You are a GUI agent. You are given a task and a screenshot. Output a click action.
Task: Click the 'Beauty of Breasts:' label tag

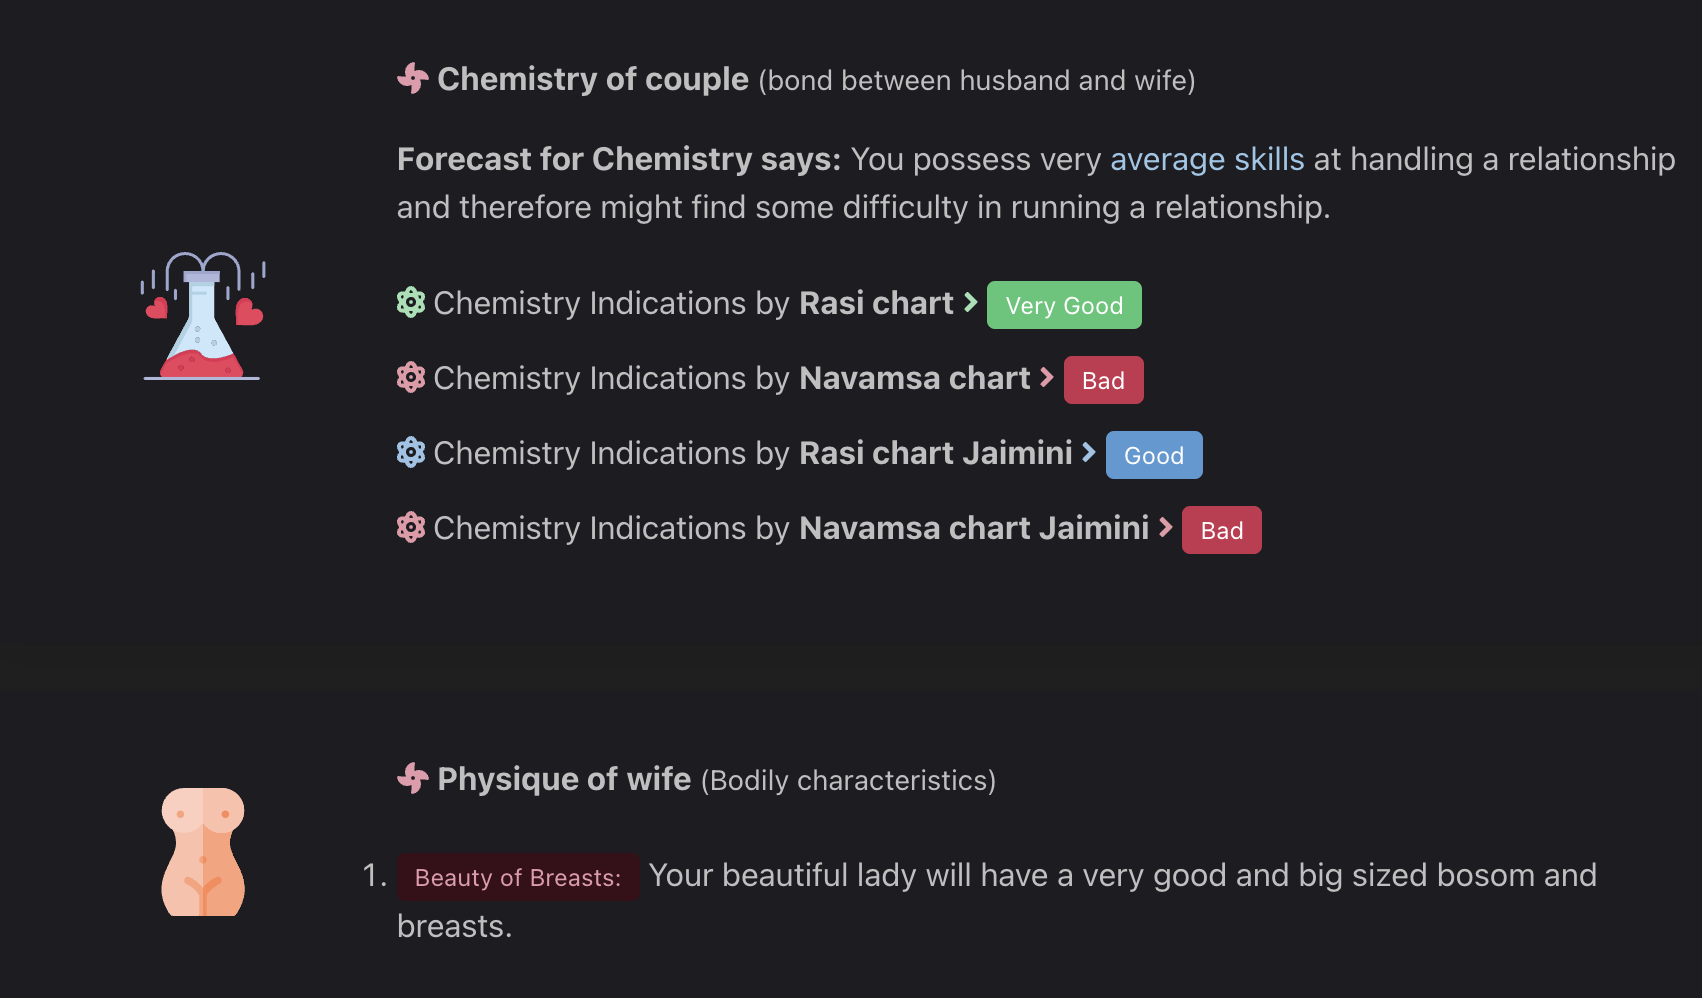tap(518, 877)
